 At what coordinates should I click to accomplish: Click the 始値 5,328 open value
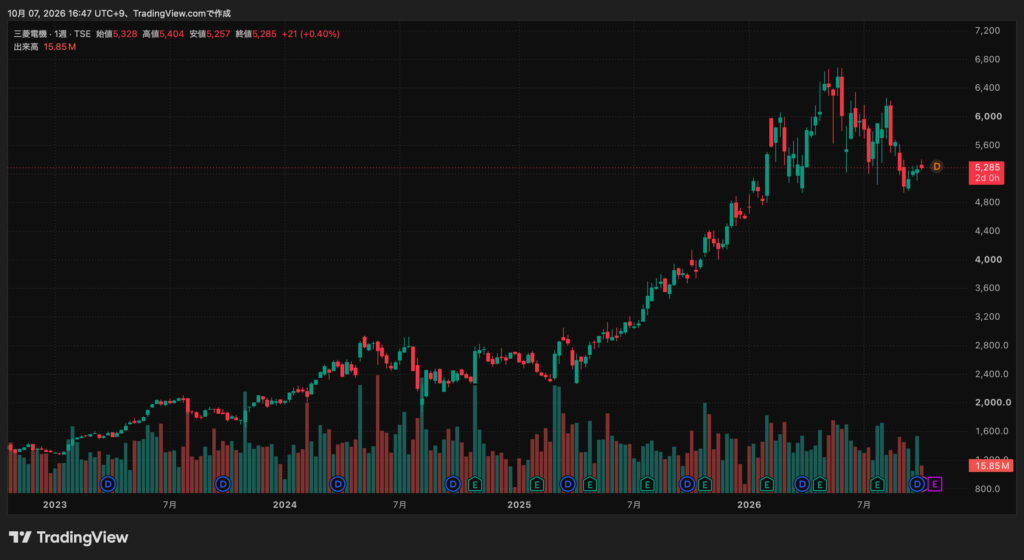tap(117, 34)
